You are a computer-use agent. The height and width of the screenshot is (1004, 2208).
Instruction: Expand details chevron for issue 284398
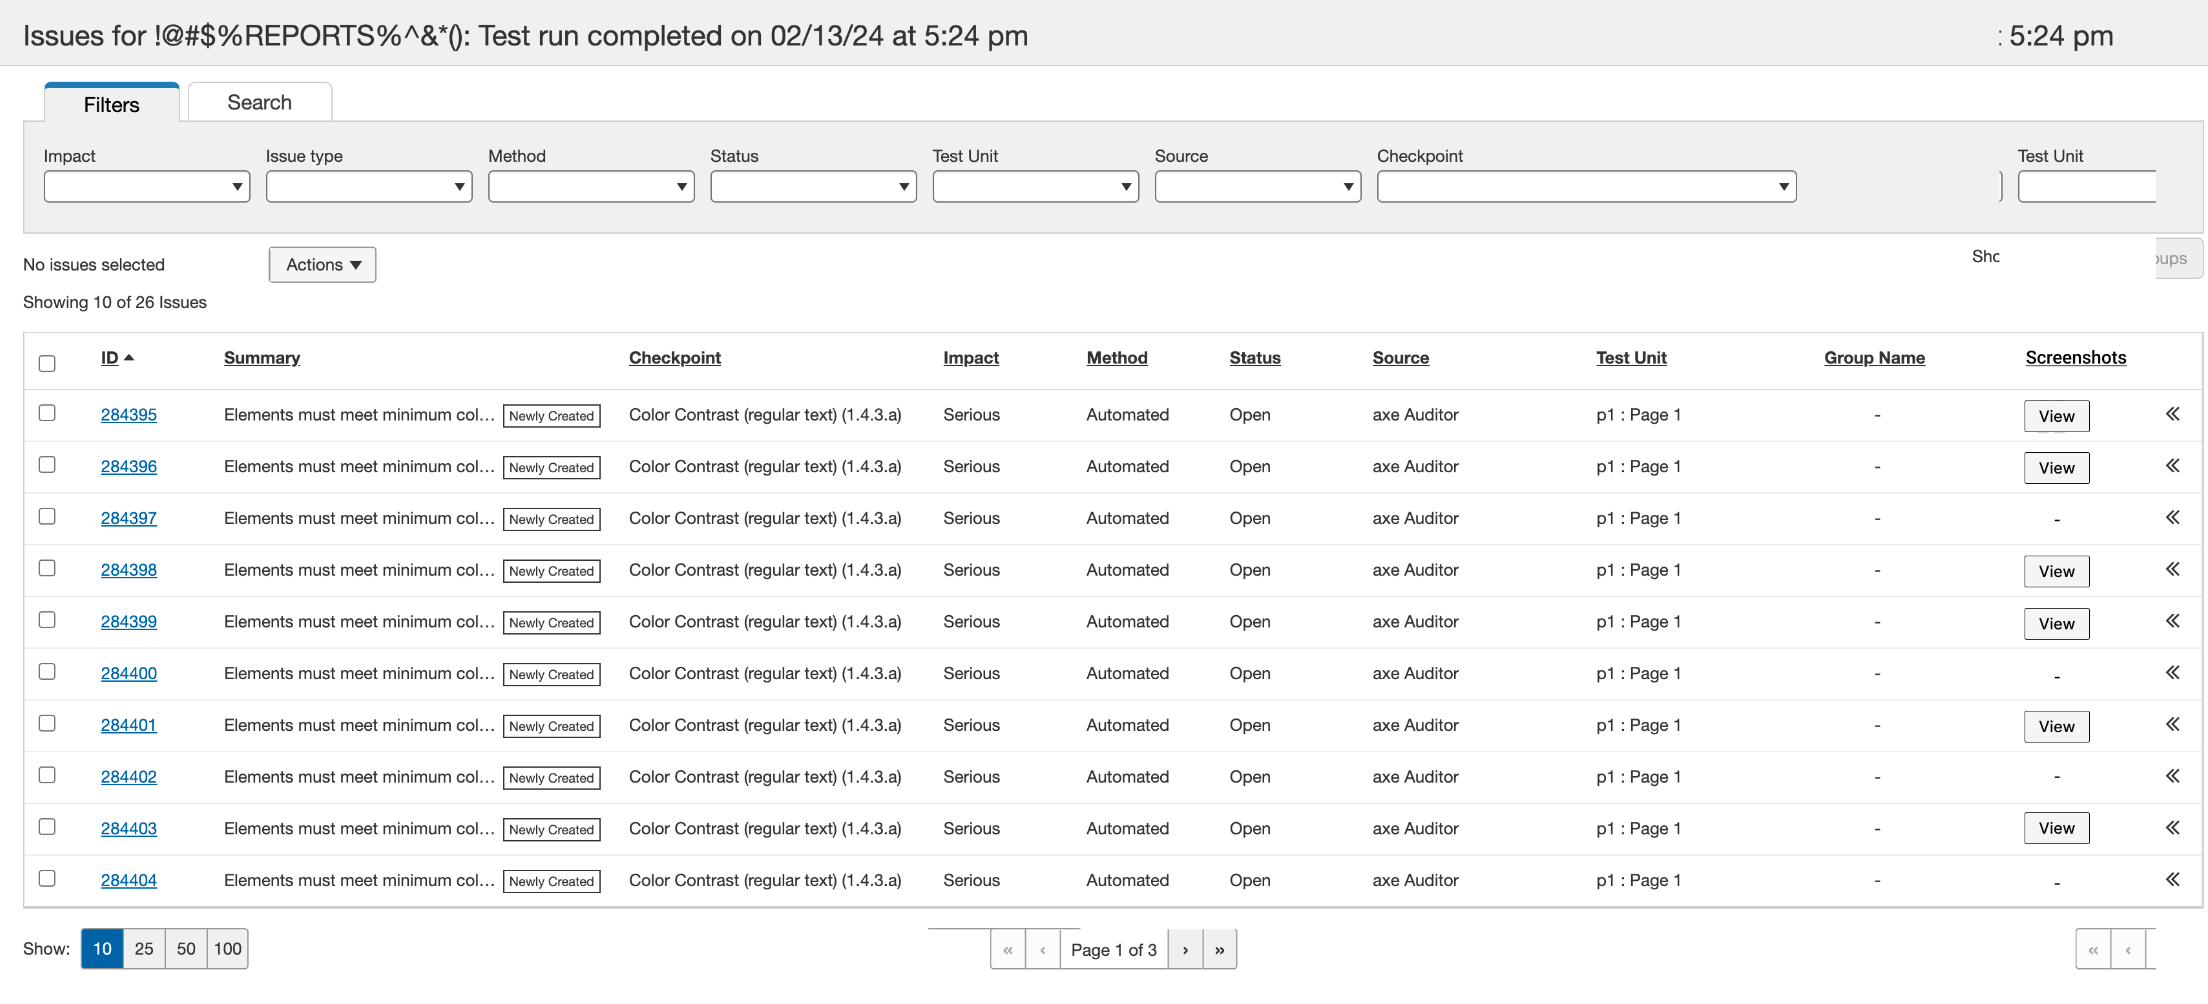click(x=2172, y=569)
